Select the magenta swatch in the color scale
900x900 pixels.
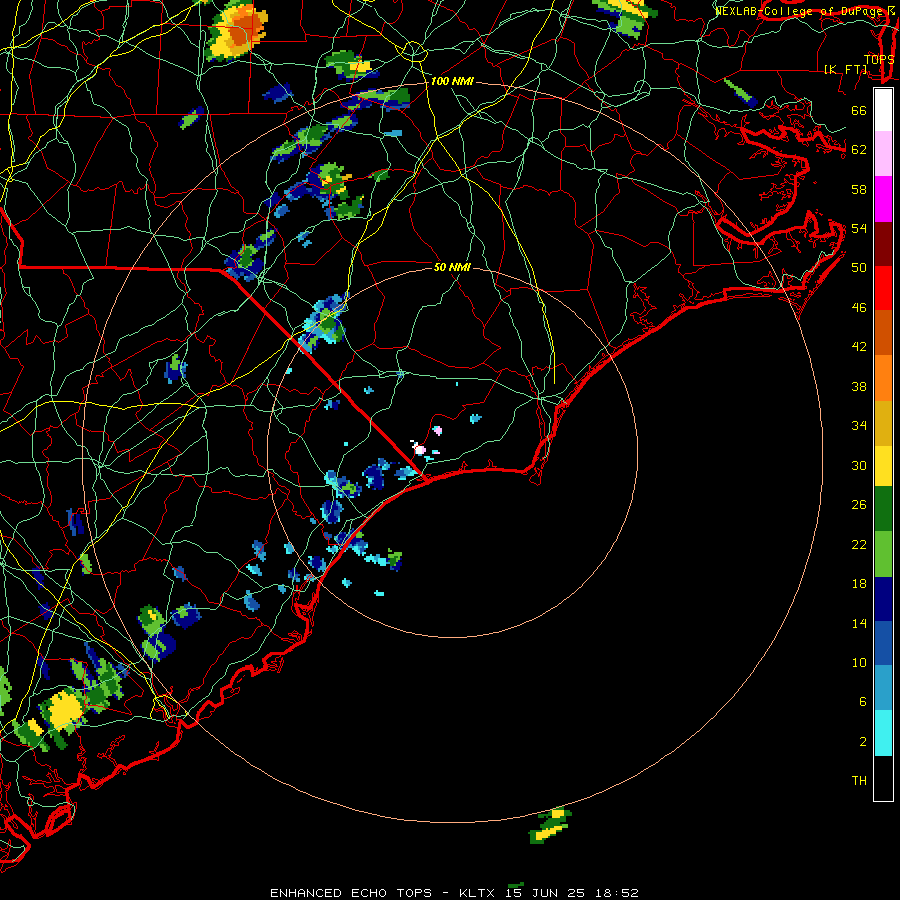click(883, 199)
